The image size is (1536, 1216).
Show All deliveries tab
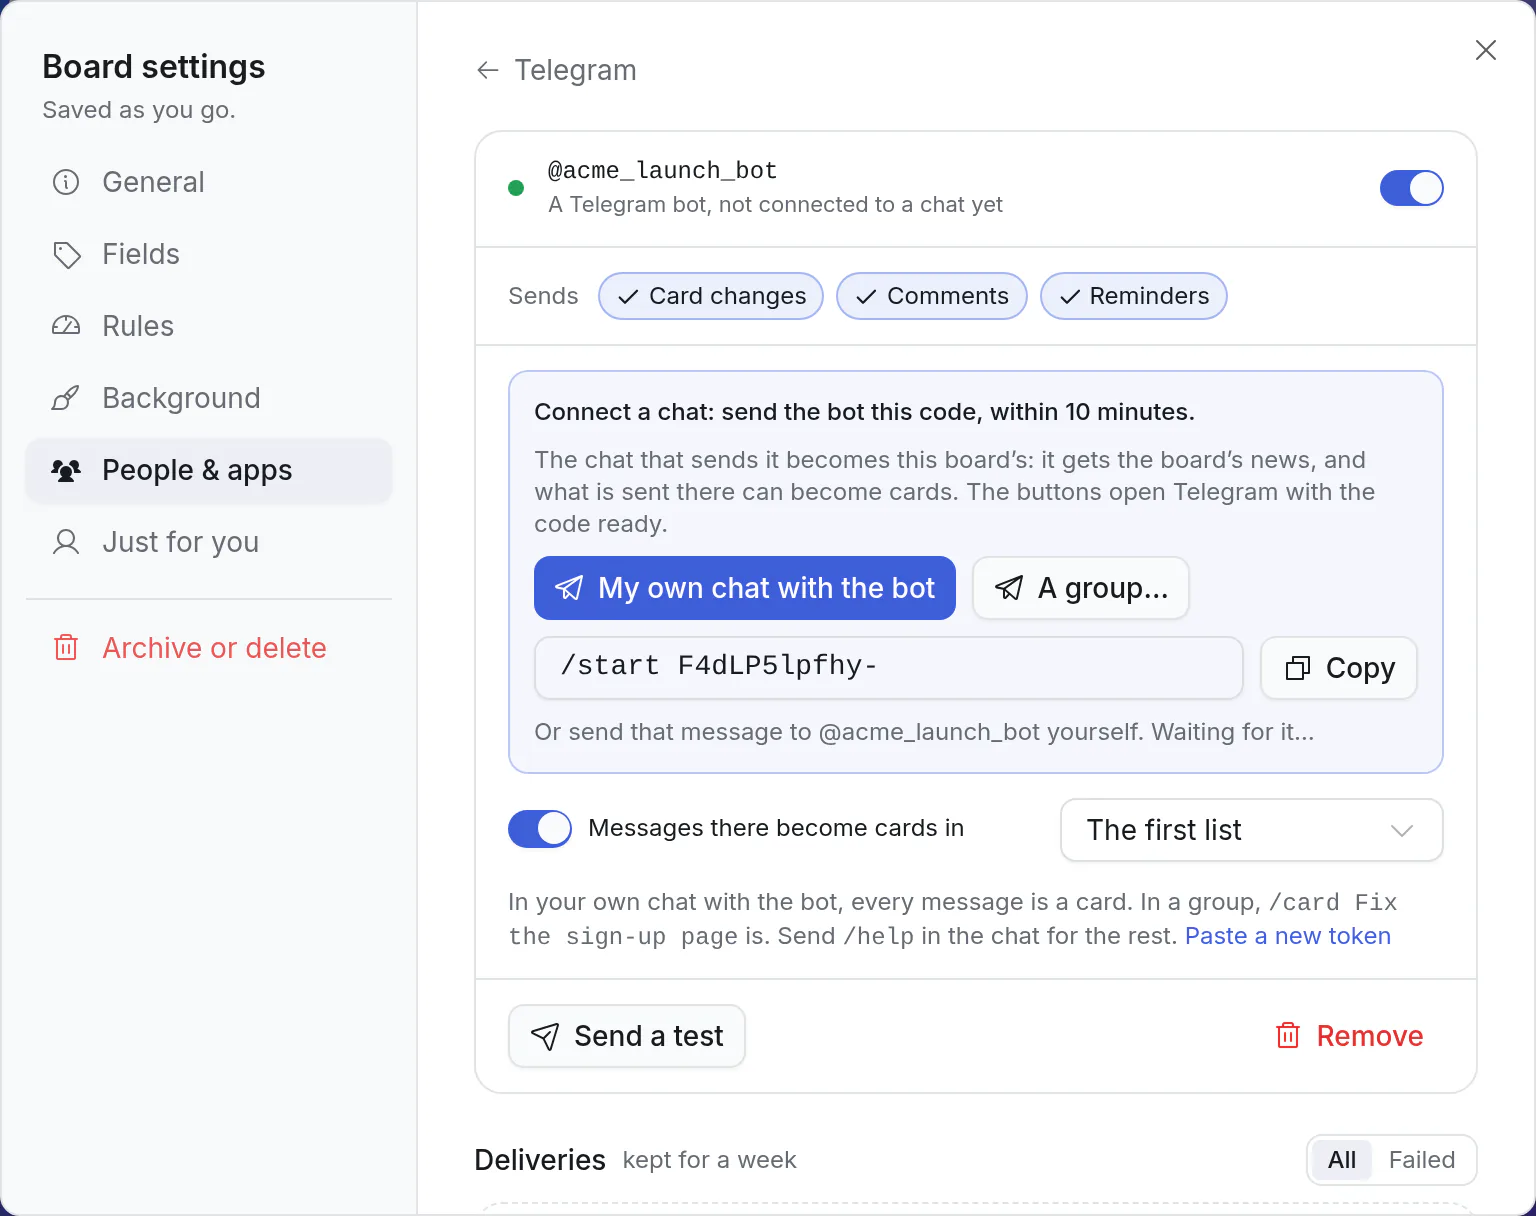1342,1160
